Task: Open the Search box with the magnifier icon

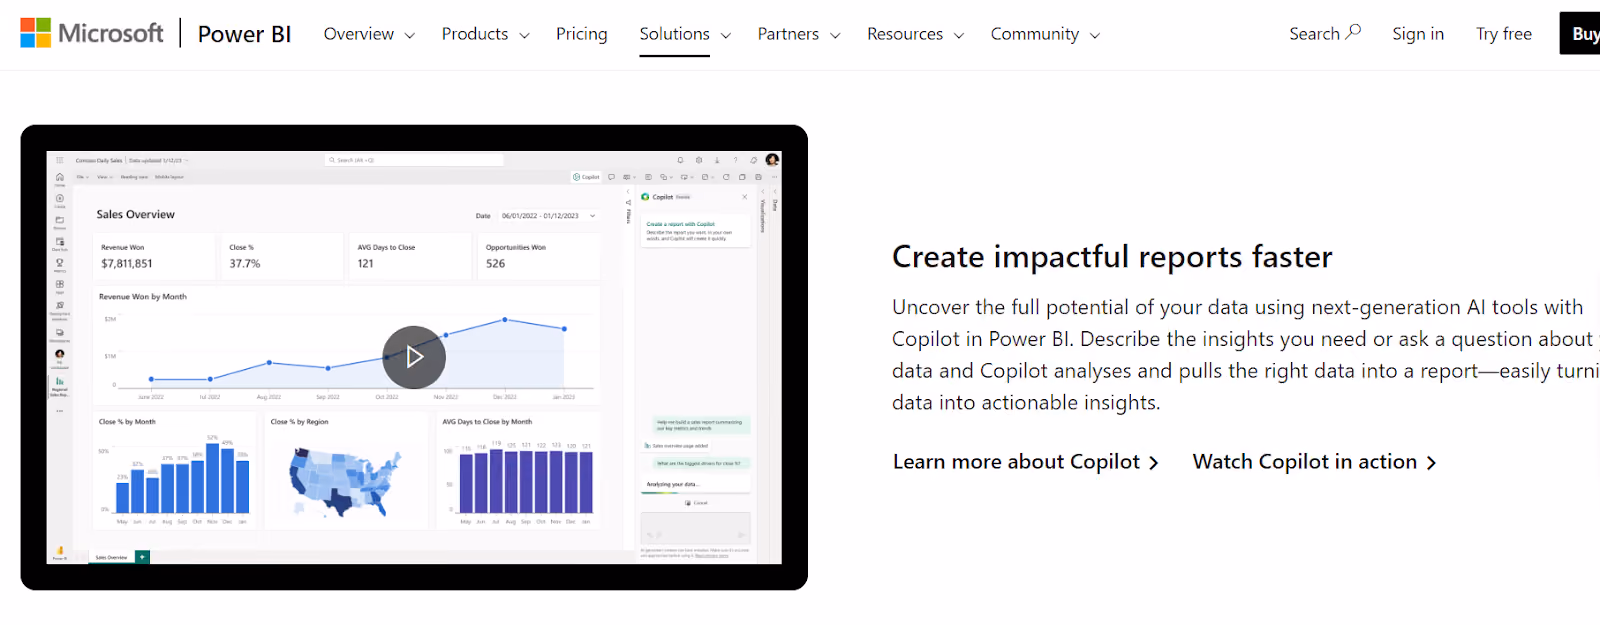Action: [x=1325, y=33]
